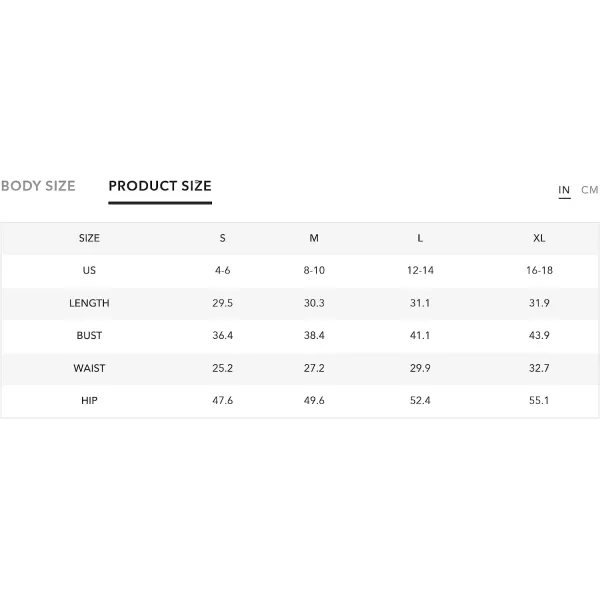The image size is (600, 600).
Task: Click the BUST row label
Action: 89,335
